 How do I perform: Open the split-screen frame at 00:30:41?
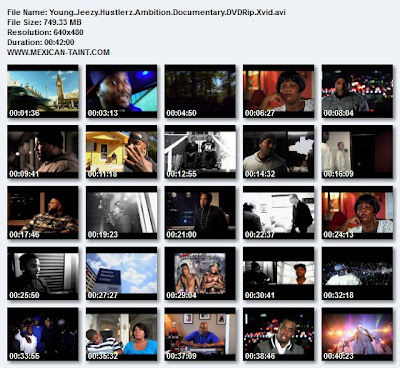click(279, 273)
